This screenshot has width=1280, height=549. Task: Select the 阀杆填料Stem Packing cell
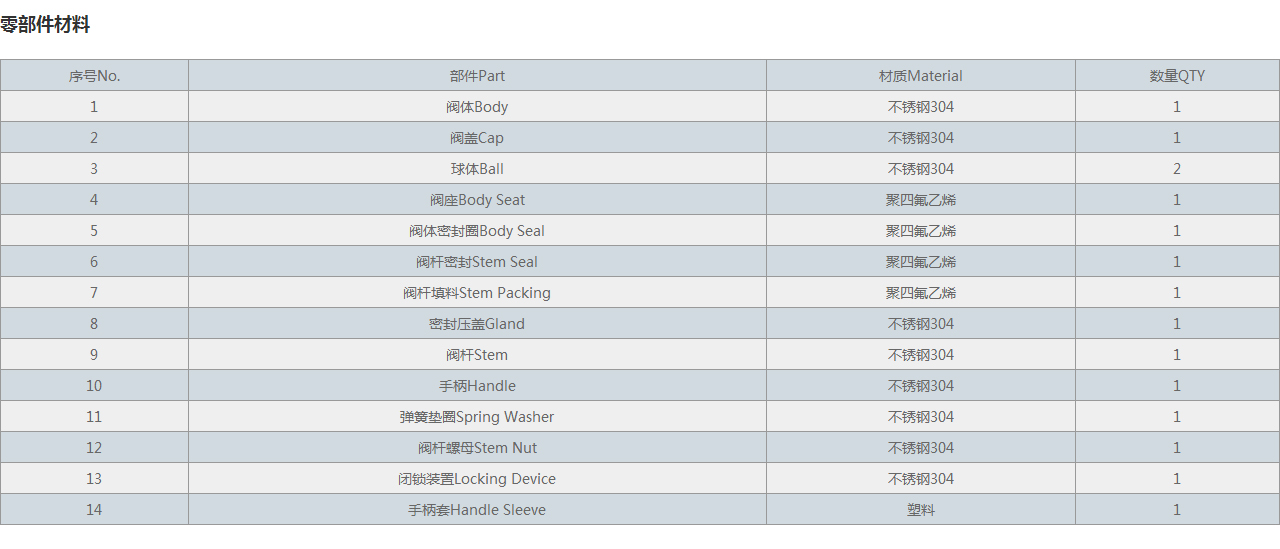[x=477, y=293]
